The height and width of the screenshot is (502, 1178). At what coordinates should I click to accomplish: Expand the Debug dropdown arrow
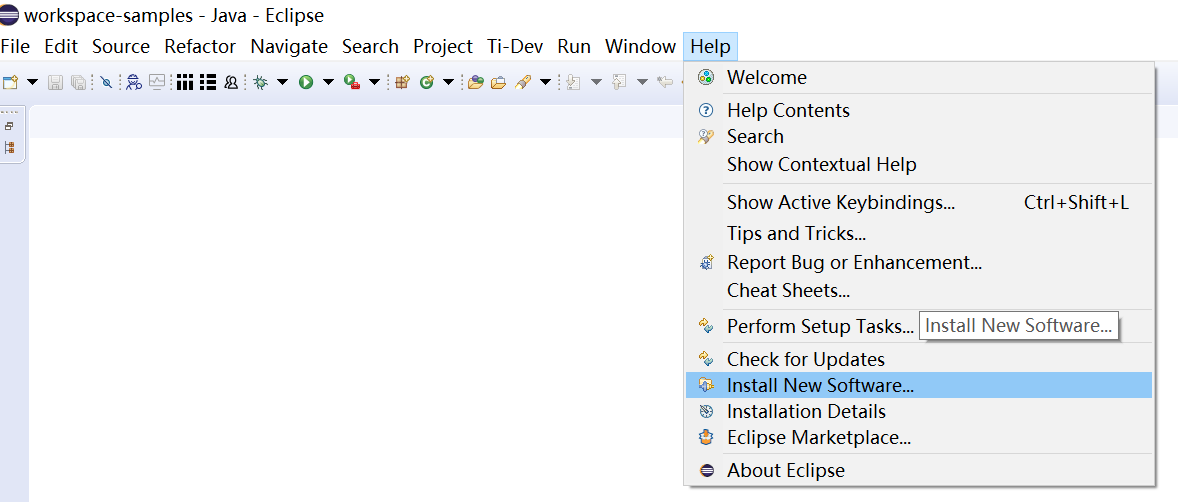pyautogui.click(x=282, y=82)
